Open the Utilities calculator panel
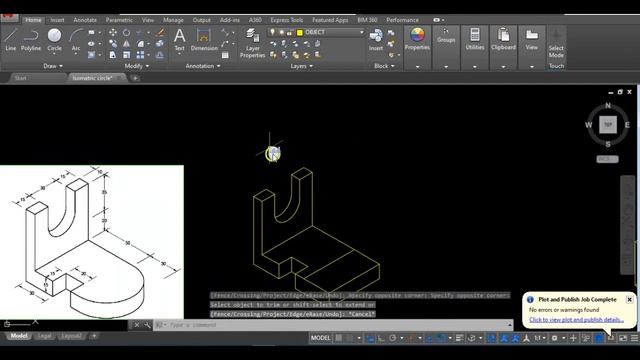 (x=475, y=39)
